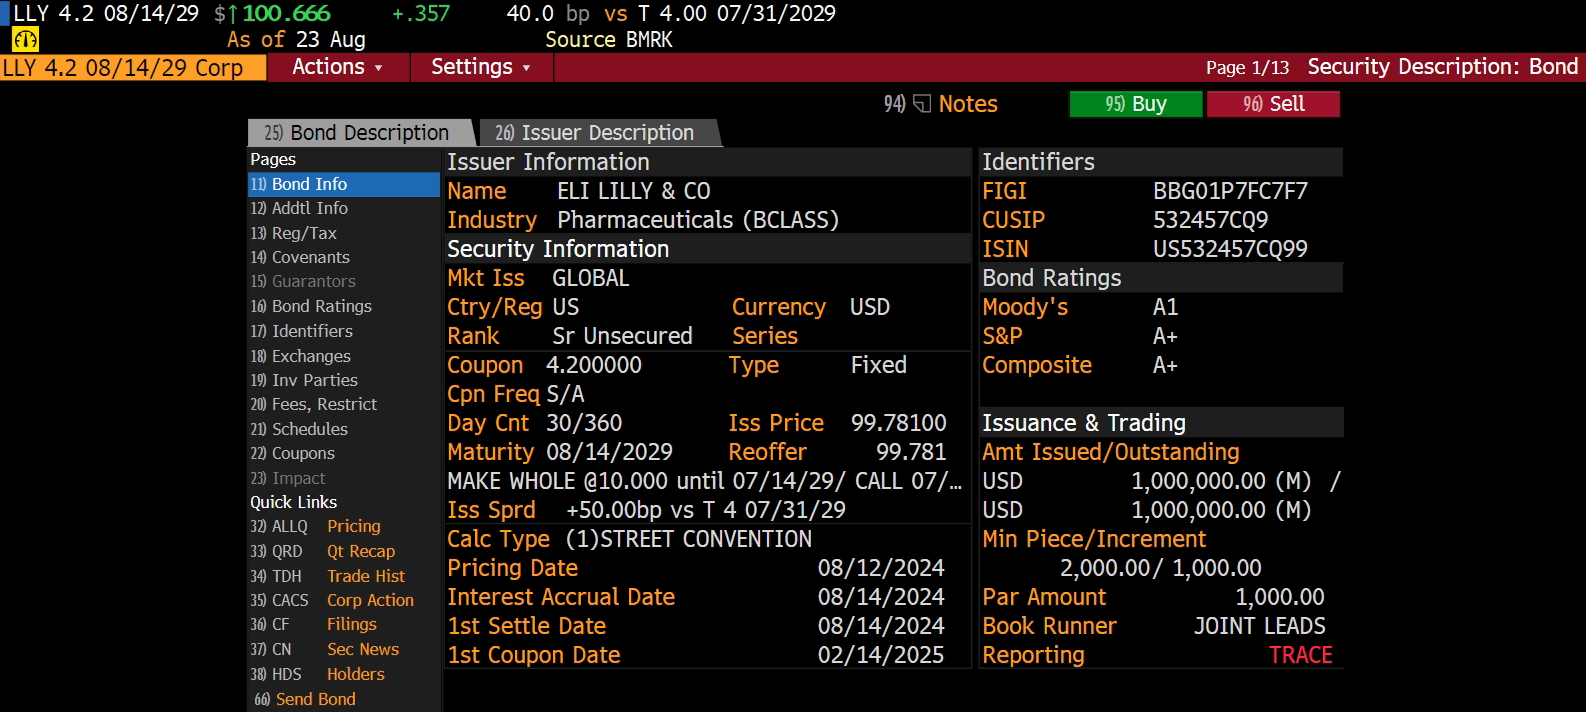
Task: Select the Bond Info page
Action: 343,184
